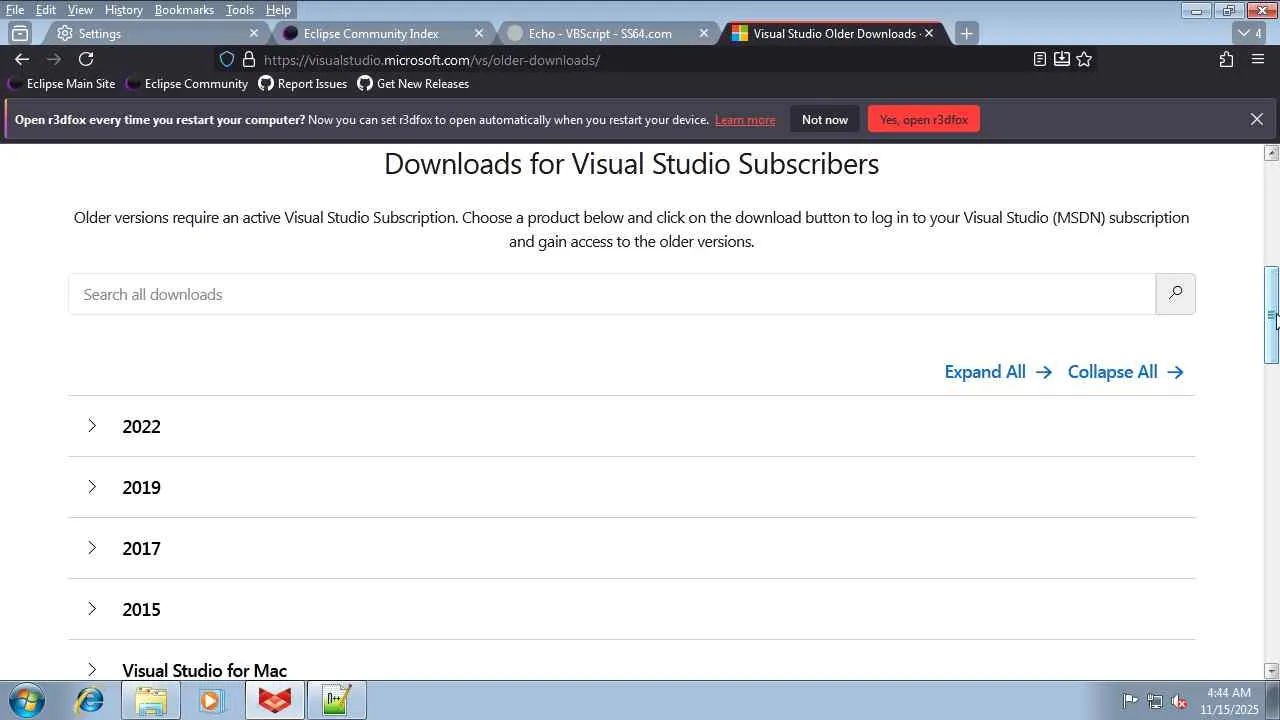Screen dimensions: 1280x720
Task: Dismiss the r3dfox notification bar
Action: (1257, 119)
